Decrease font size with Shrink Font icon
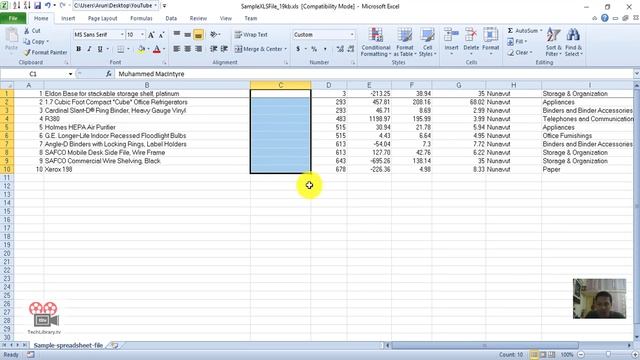The height and width of the screenshot is (360, 640). (161, 35)
